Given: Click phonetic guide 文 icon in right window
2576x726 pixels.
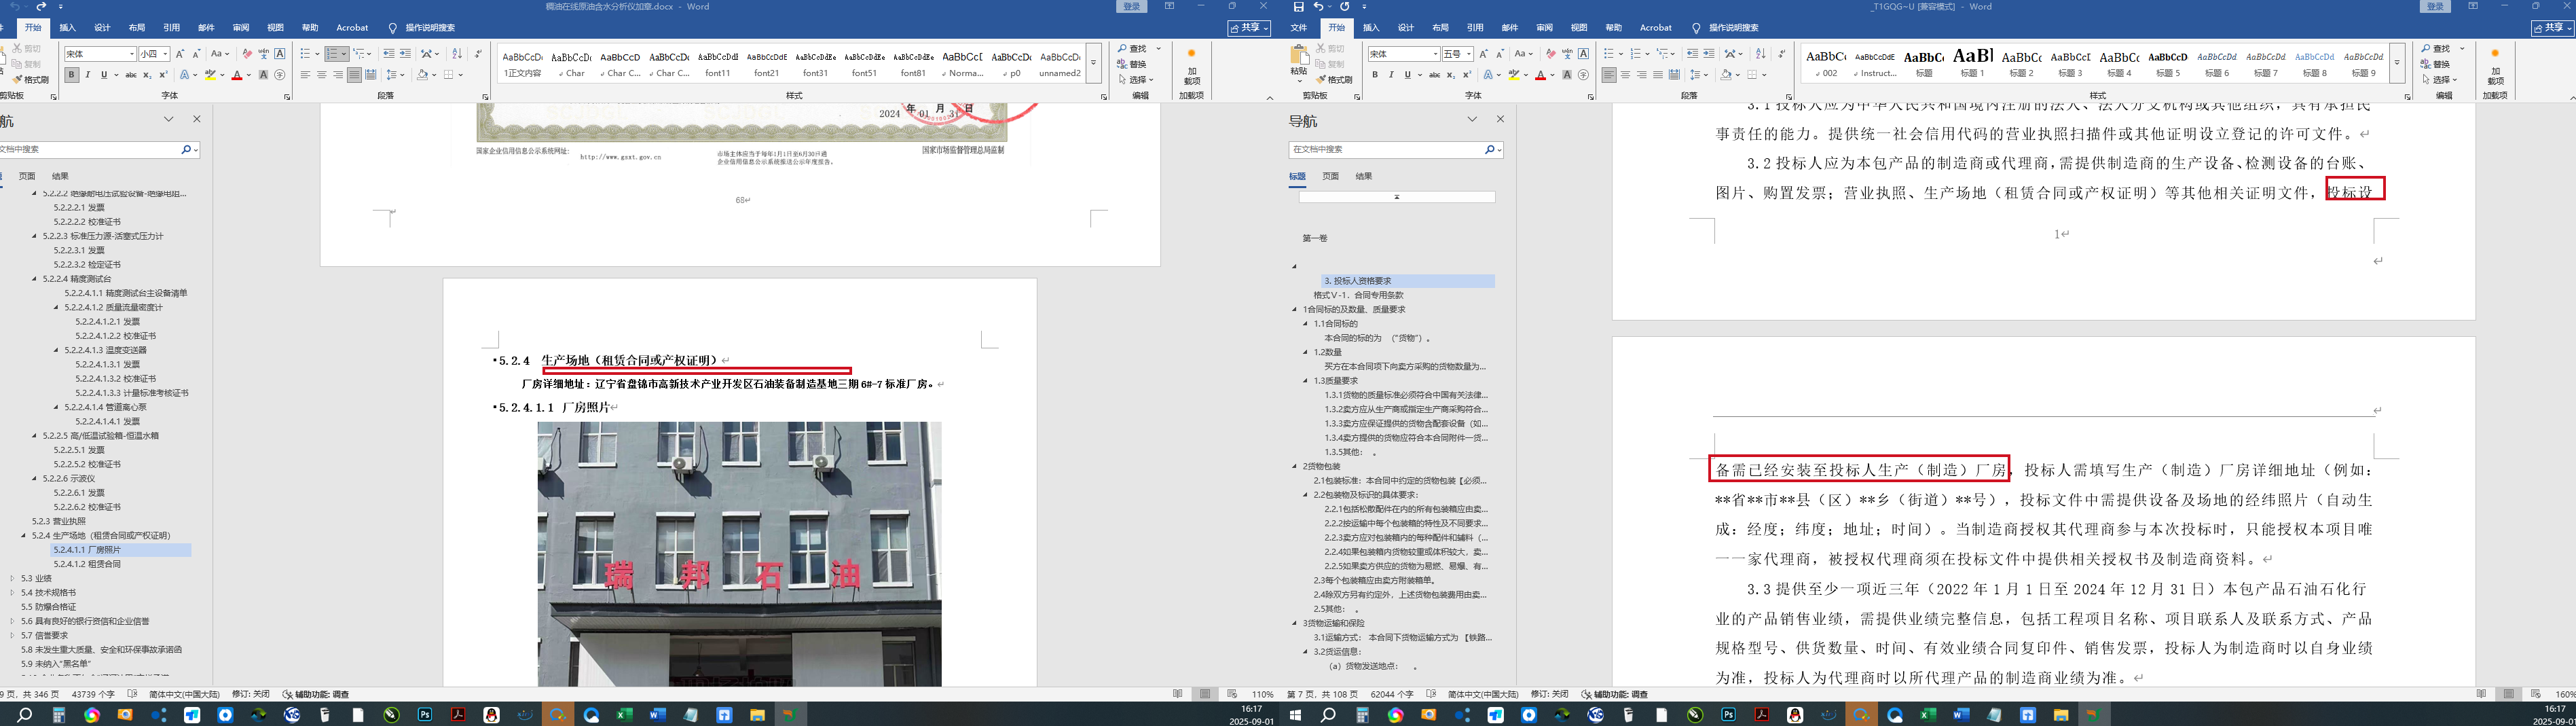Looking at the screenshot, I should pyautogui.click(x=1567, y=54).
